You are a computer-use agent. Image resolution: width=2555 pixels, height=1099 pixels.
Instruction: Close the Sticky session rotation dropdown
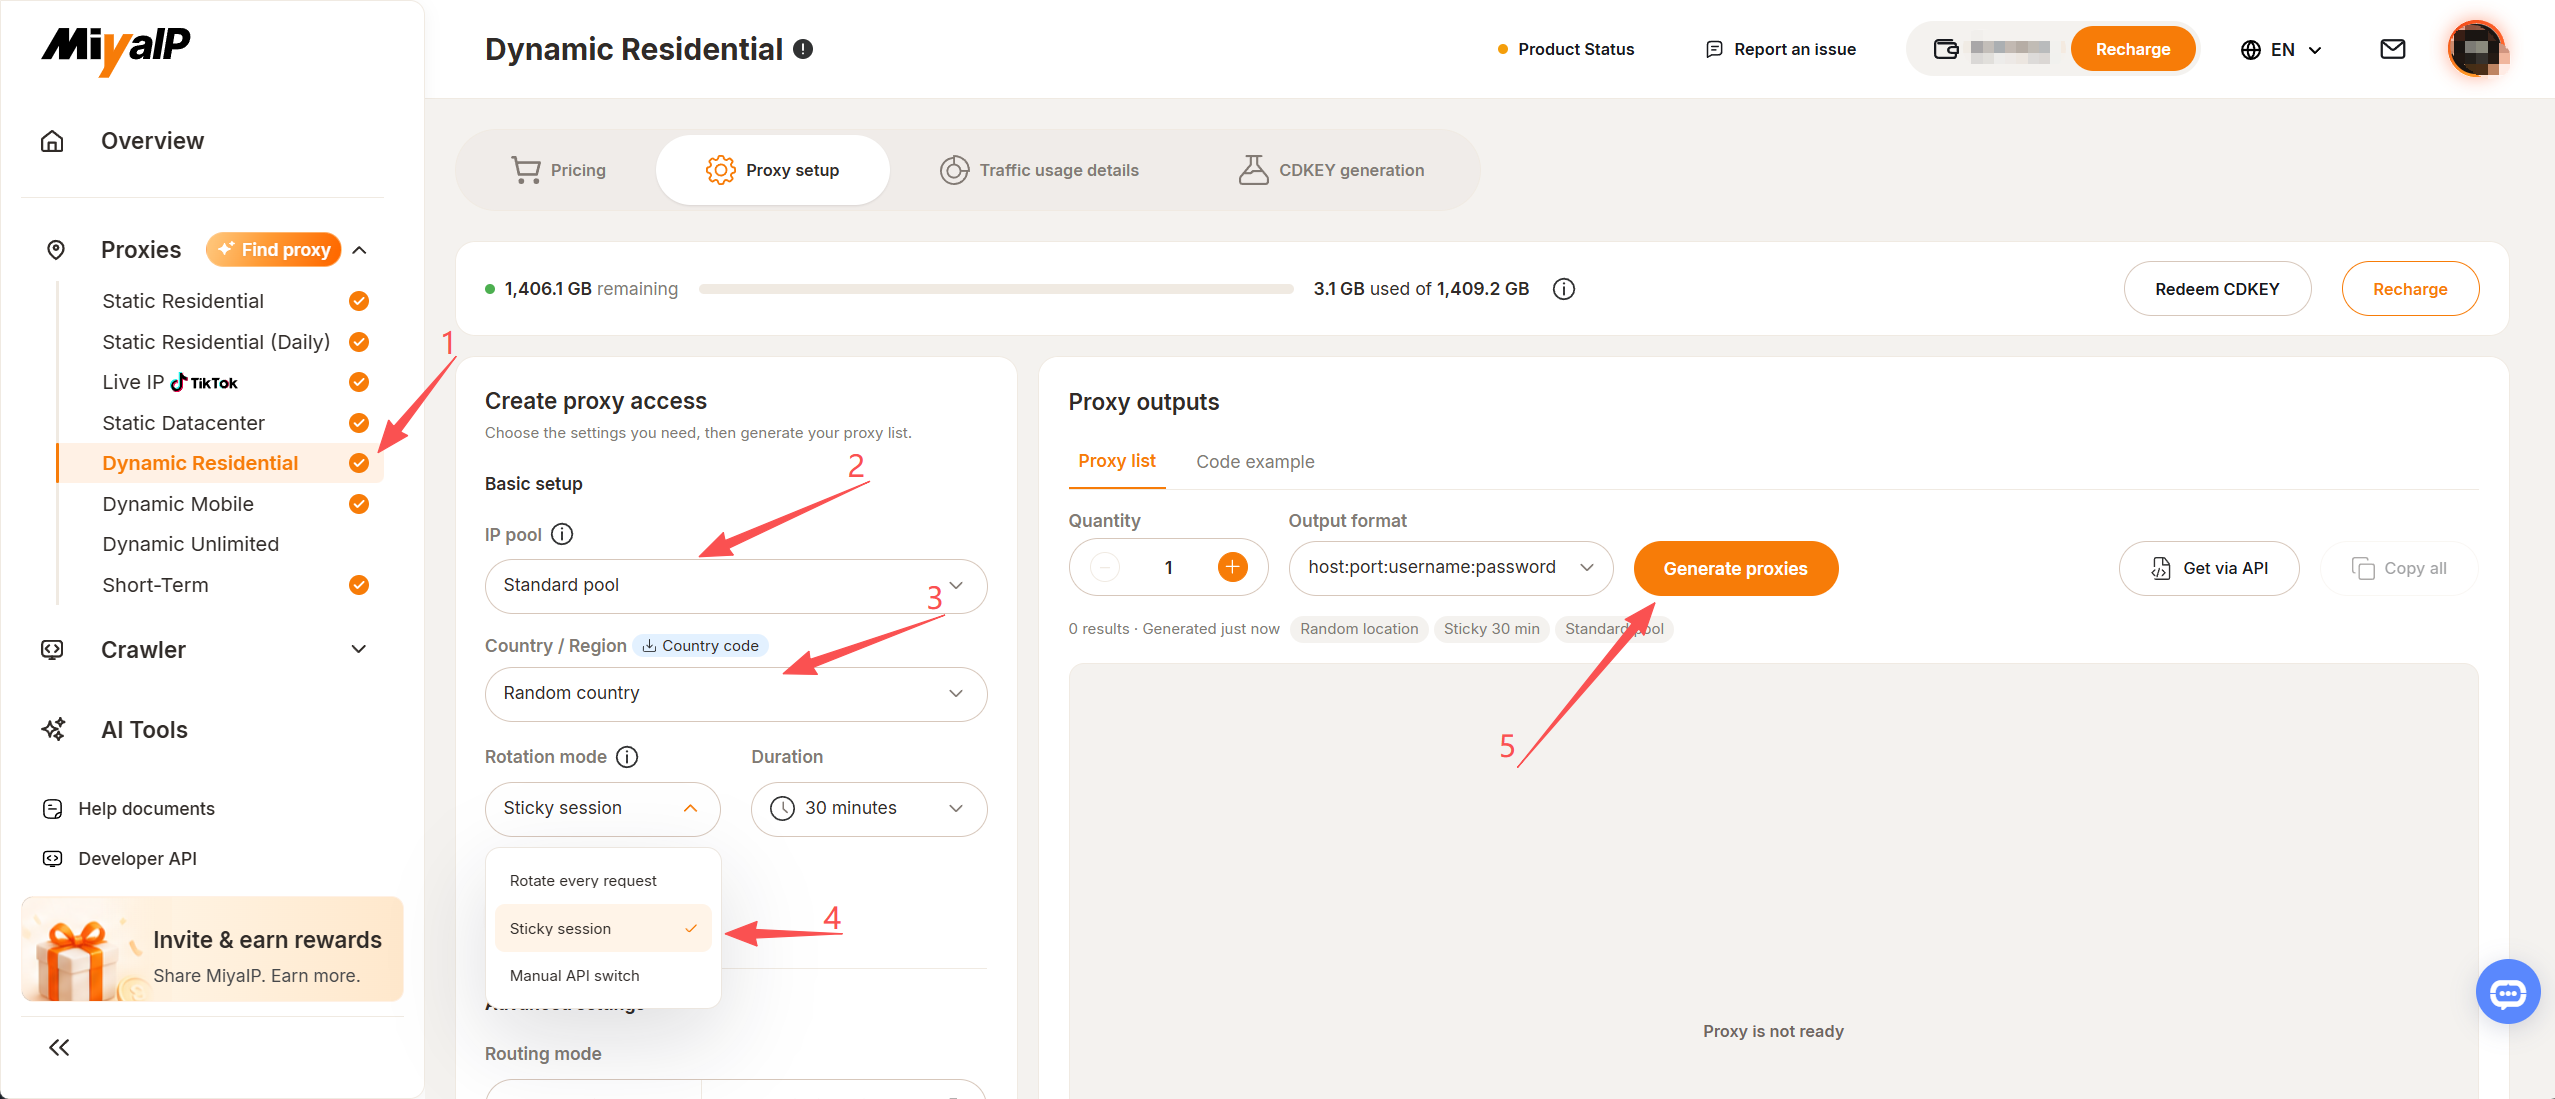coord(603,809)
